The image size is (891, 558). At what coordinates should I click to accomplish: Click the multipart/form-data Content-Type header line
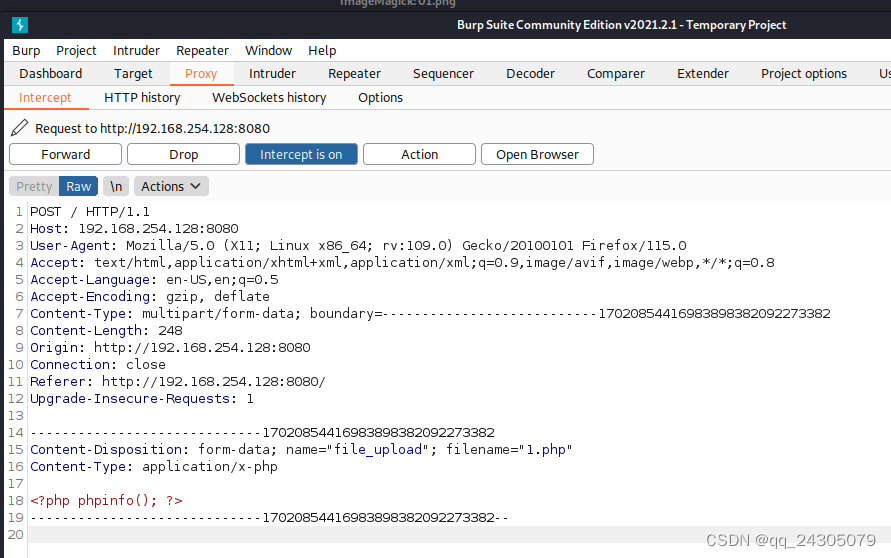pos(430,314)
